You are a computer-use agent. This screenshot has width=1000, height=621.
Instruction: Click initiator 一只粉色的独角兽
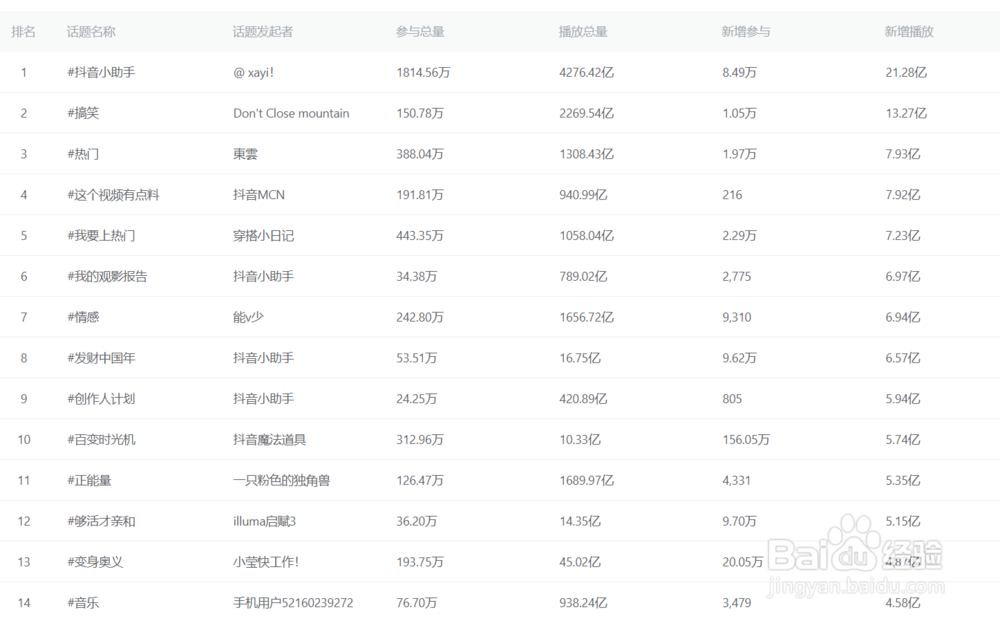pyautogui.click(x=282, y=481)
